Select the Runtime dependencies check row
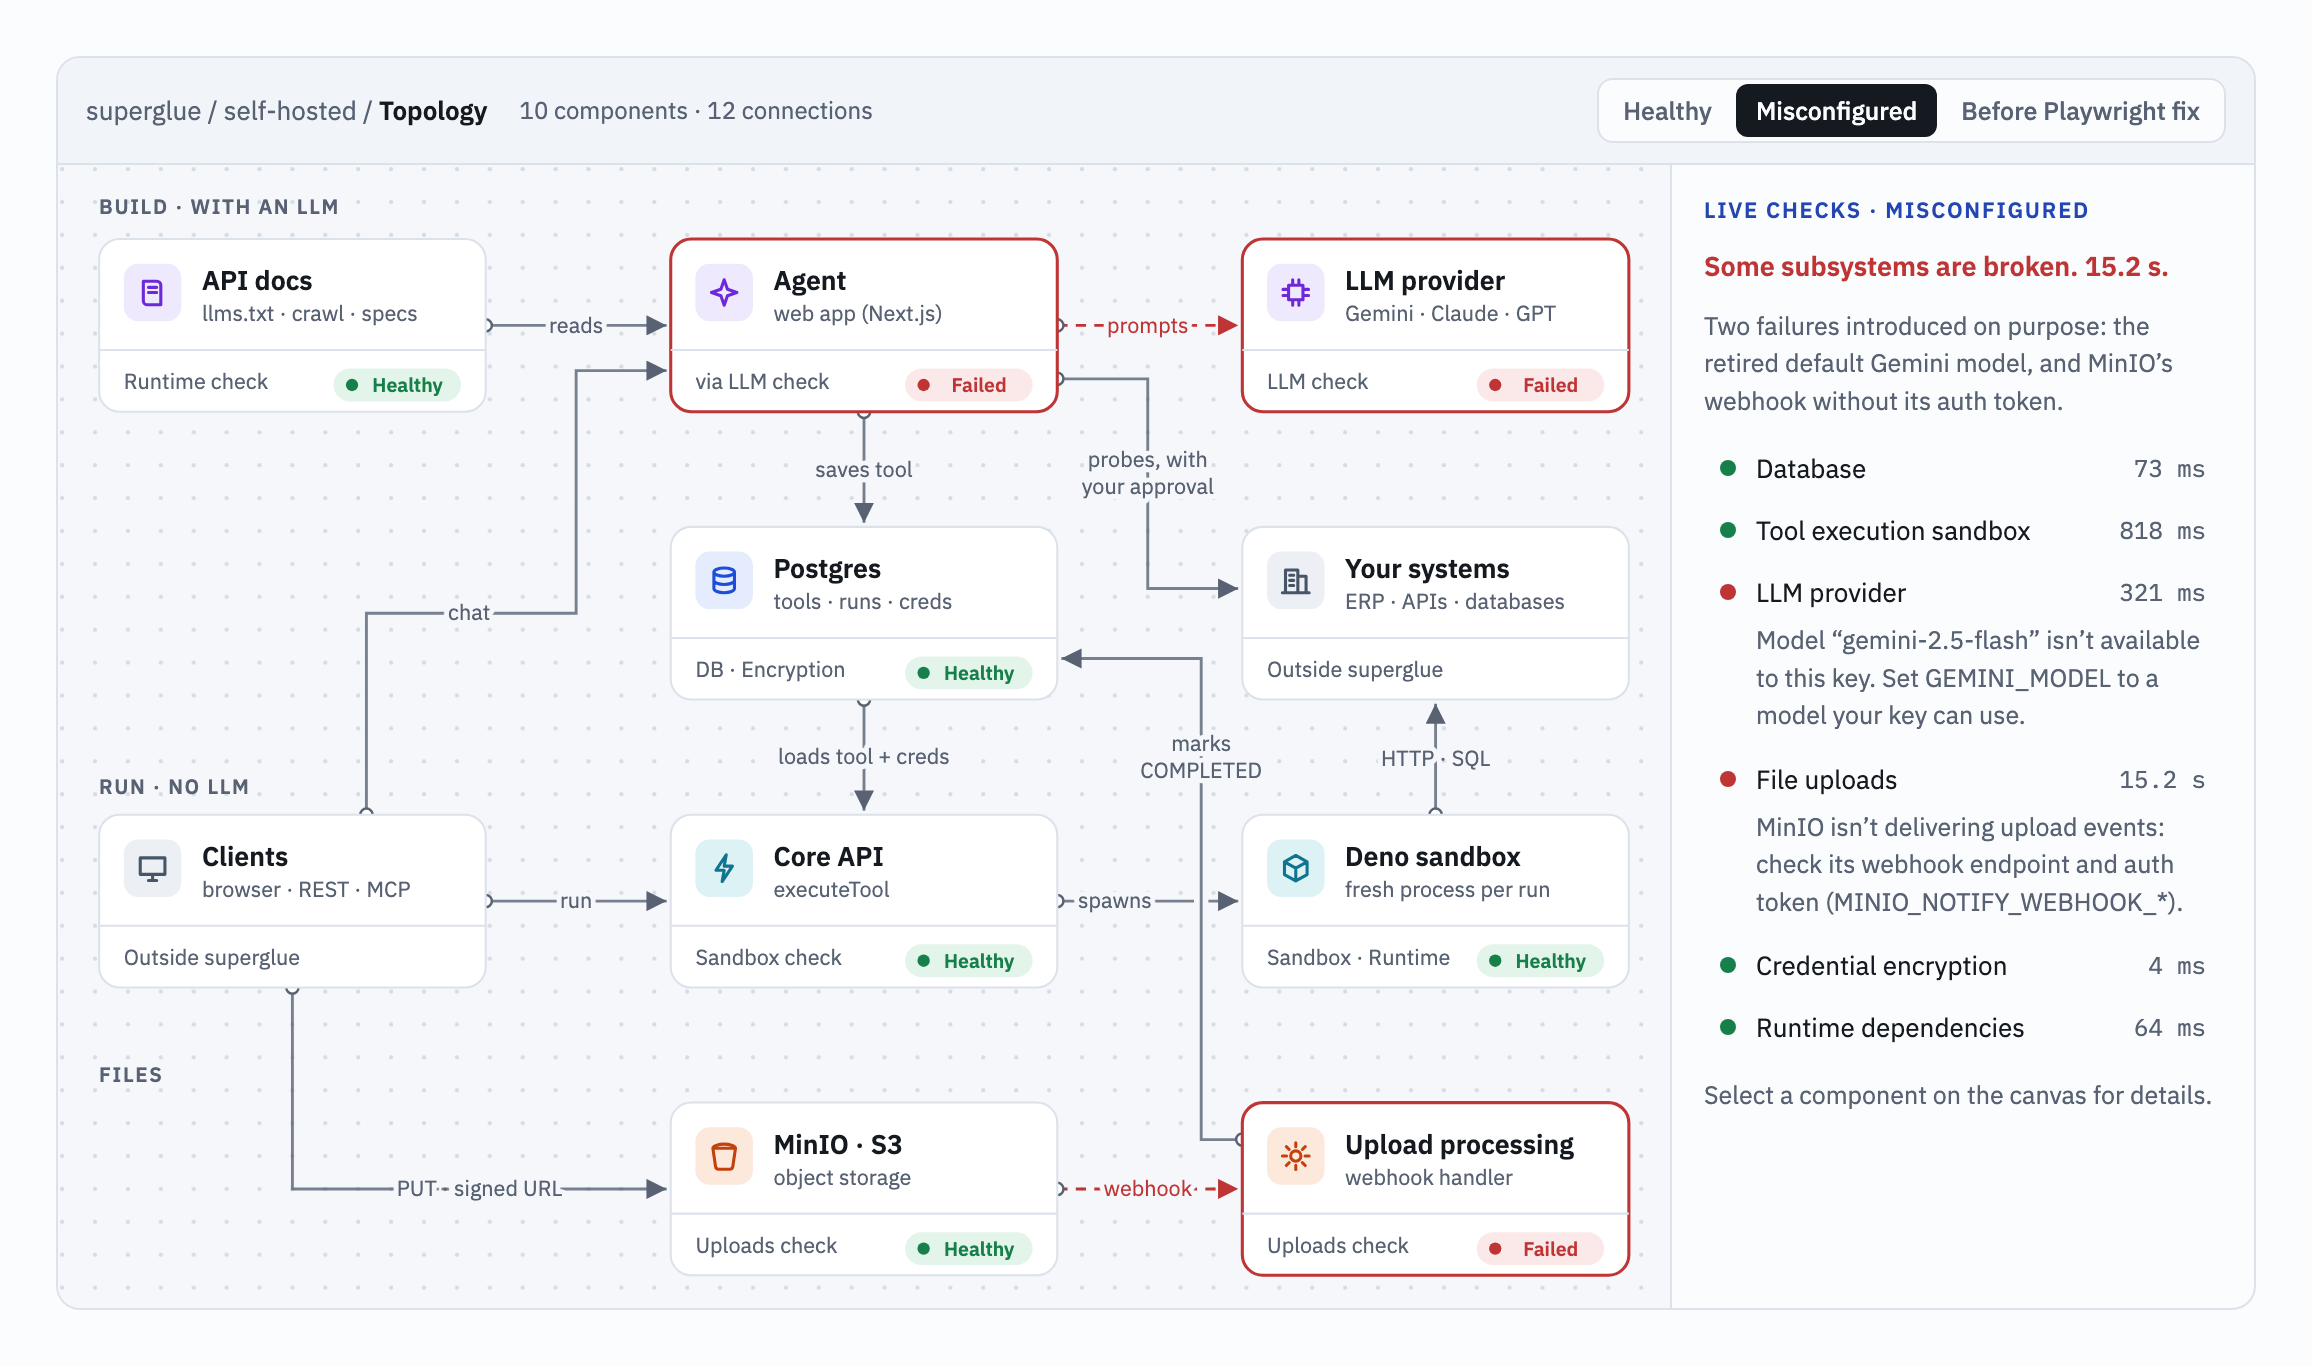This screenshot has width=2312, height=1366. (x=1961, y=1028)
